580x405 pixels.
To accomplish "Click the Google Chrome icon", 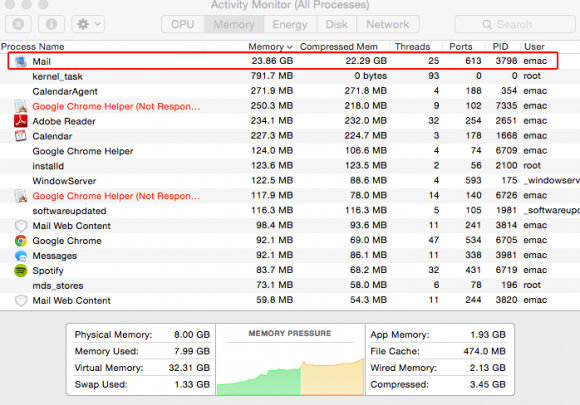I will coord(21,241).
